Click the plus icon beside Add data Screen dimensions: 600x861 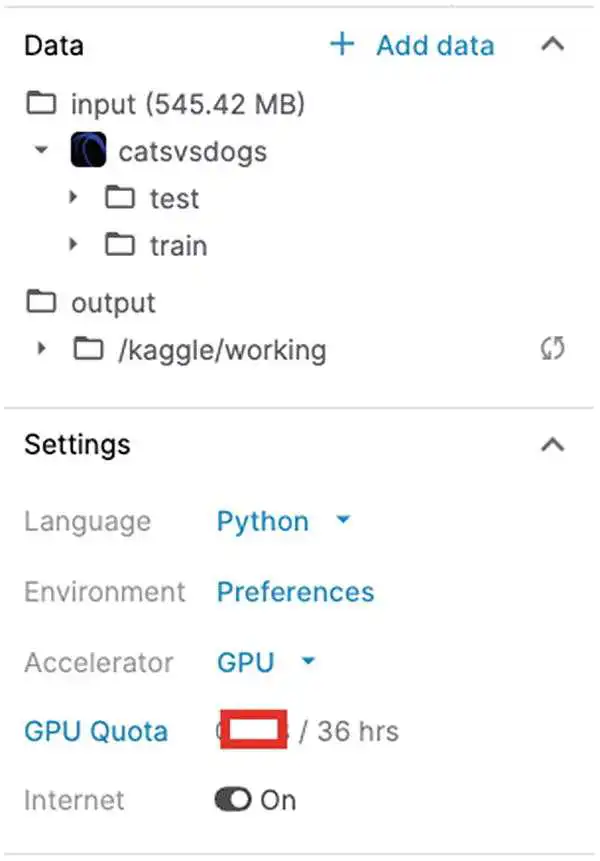tap(342, 44)
